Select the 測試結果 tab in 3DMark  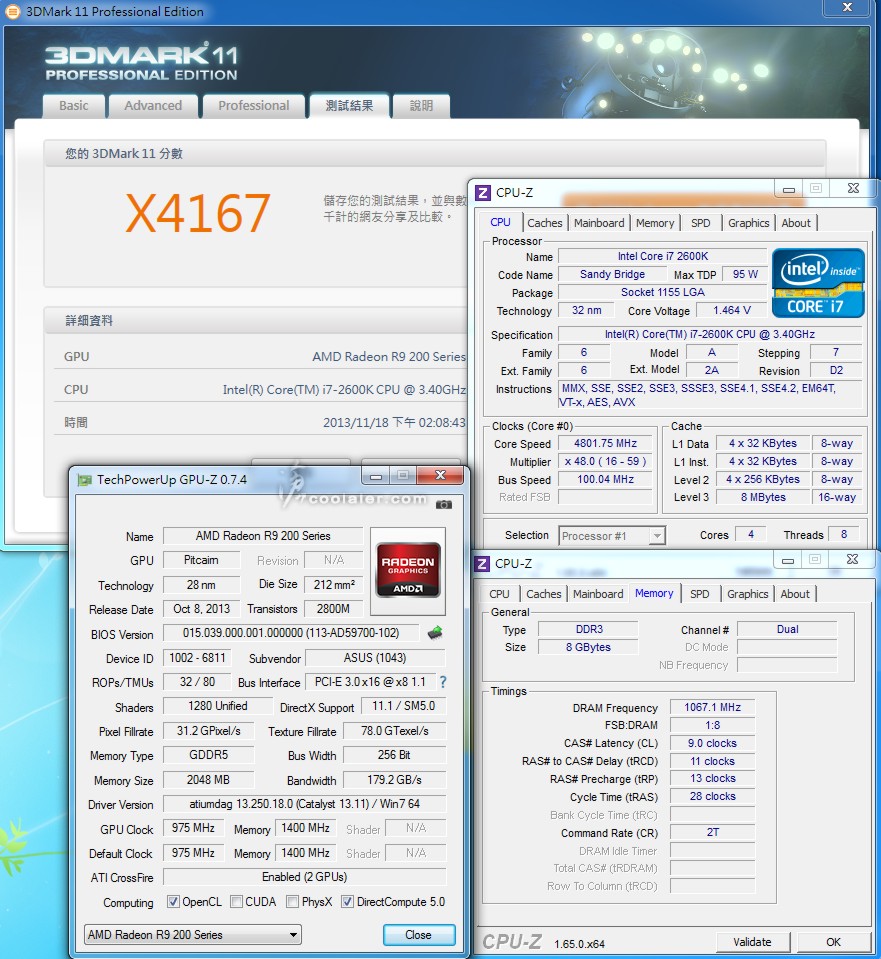pyautogui.click(x=349, y=106)
